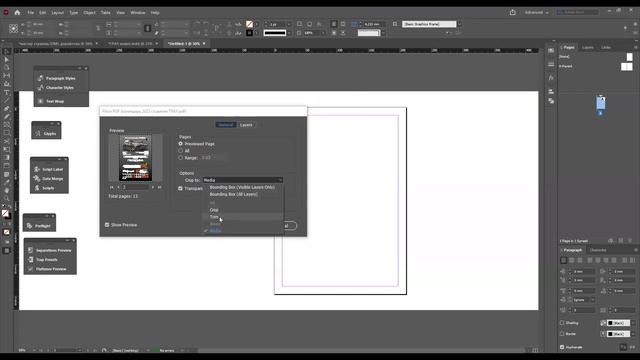Select the Scissors tool
The height and width of the screenshot is (360, 640).
tap(7, 141)
